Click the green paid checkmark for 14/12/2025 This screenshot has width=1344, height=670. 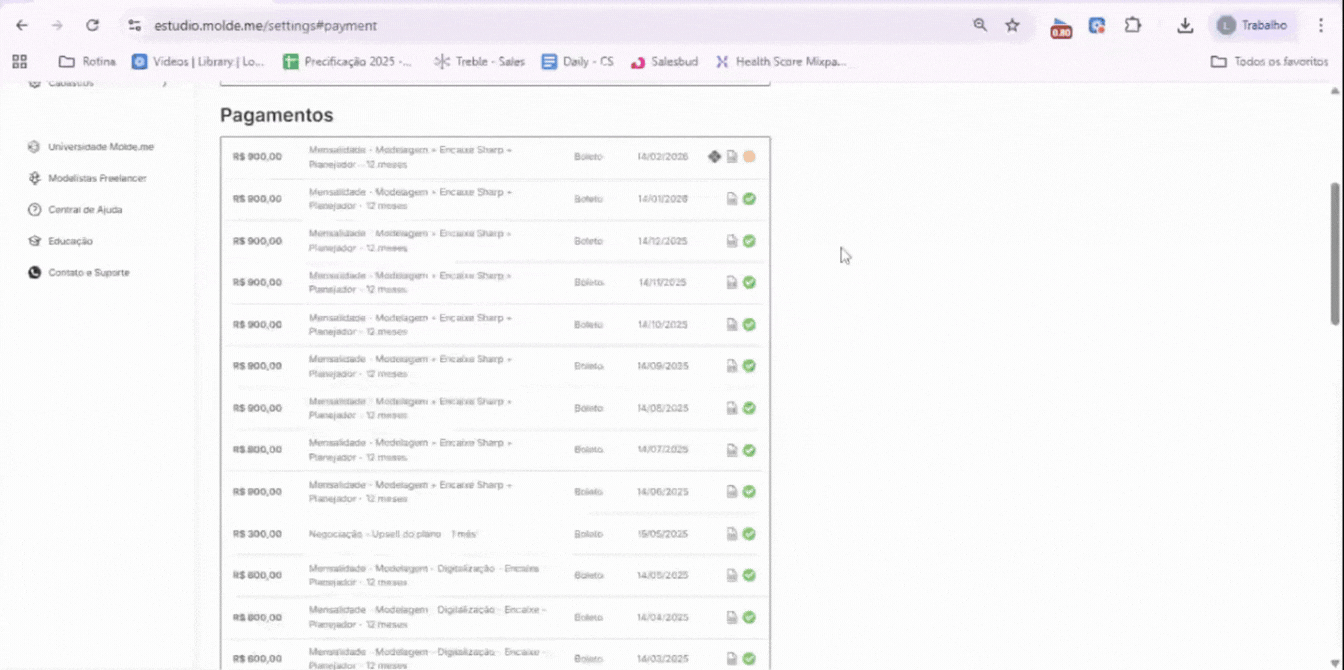[x=749, y=241]
